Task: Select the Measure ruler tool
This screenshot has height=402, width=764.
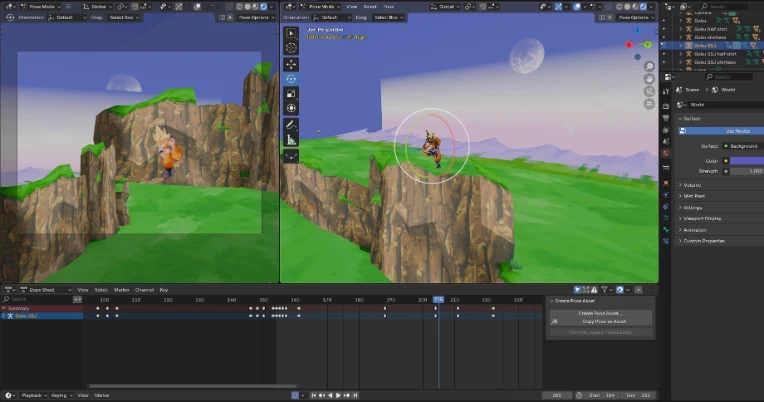Action: tap(291, 140)
